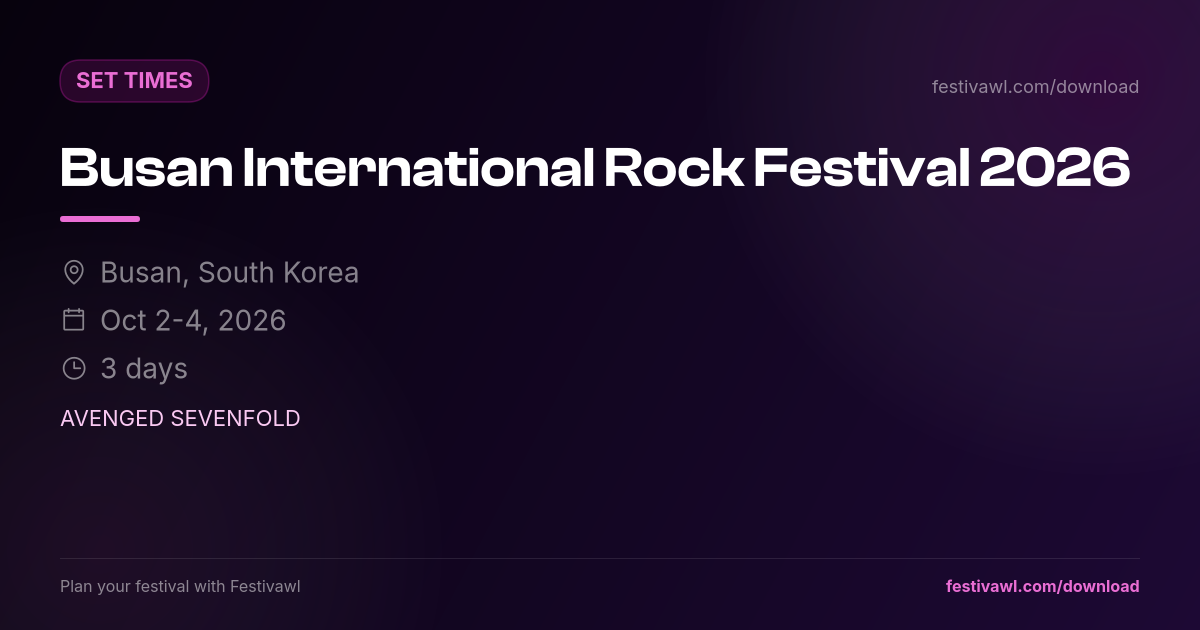The width and height of the screenshot is (1200, 630).
Task: Click the AVENGED SEVENFOLD artist name
Action: click(180, 418)
